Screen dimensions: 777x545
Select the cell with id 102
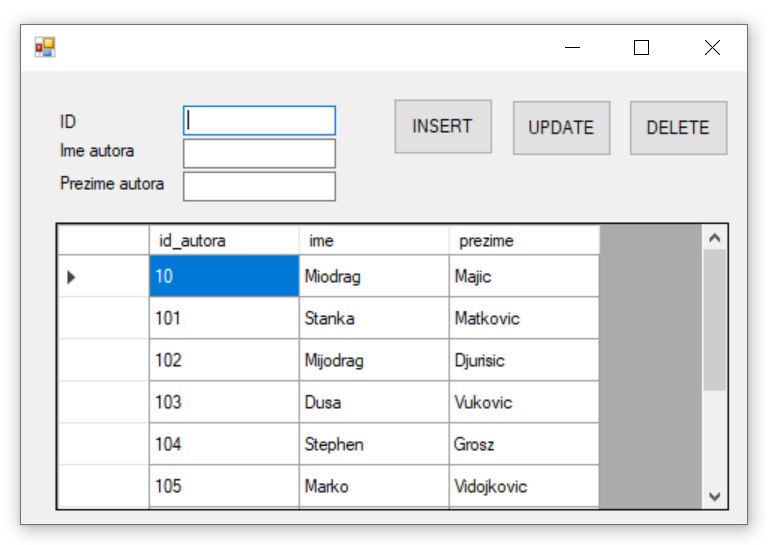(x=223, y=361)
